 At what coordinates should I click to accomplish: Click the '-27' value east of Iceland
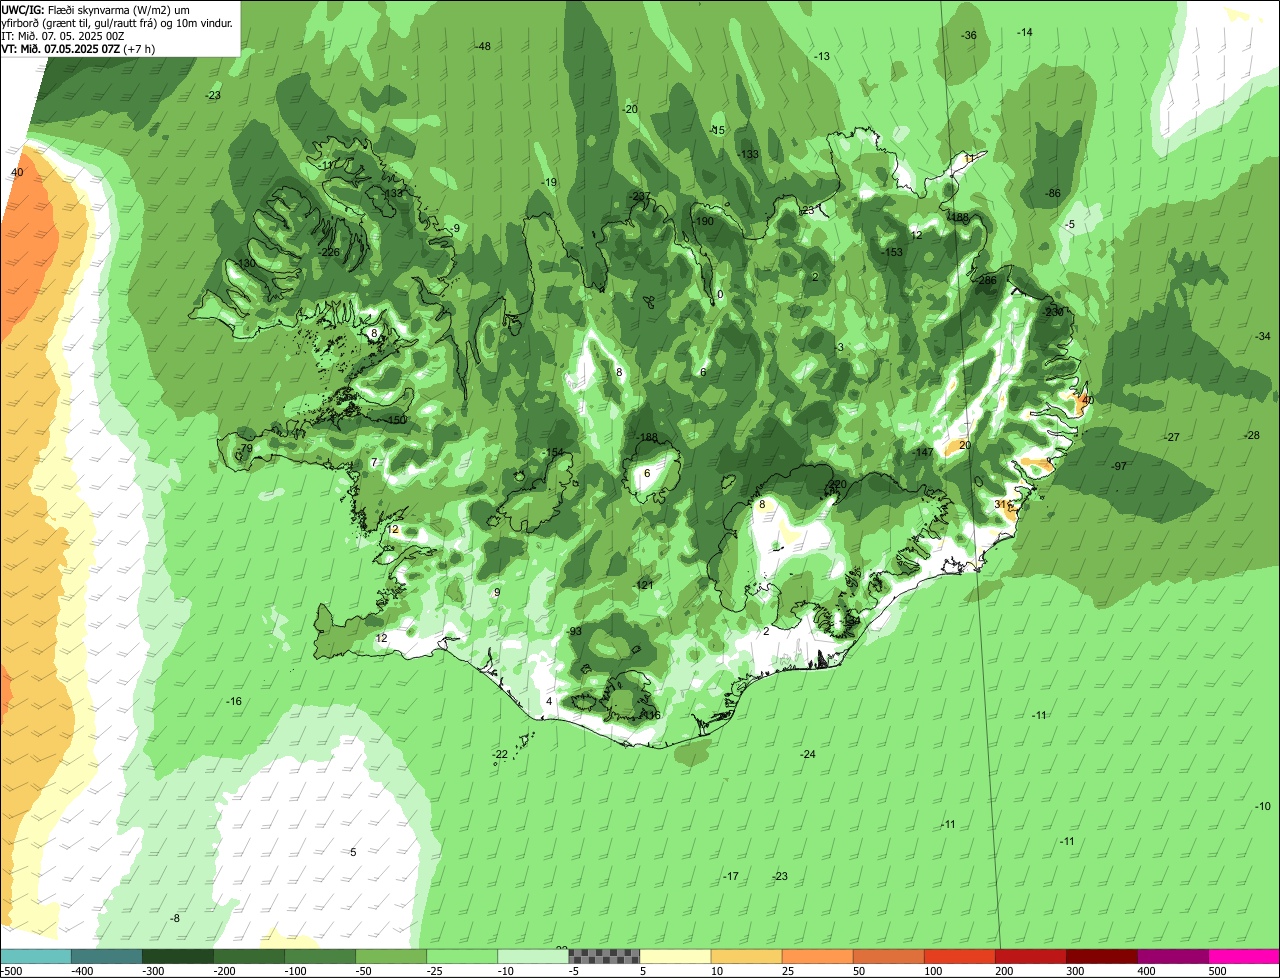coord(1172,437)
